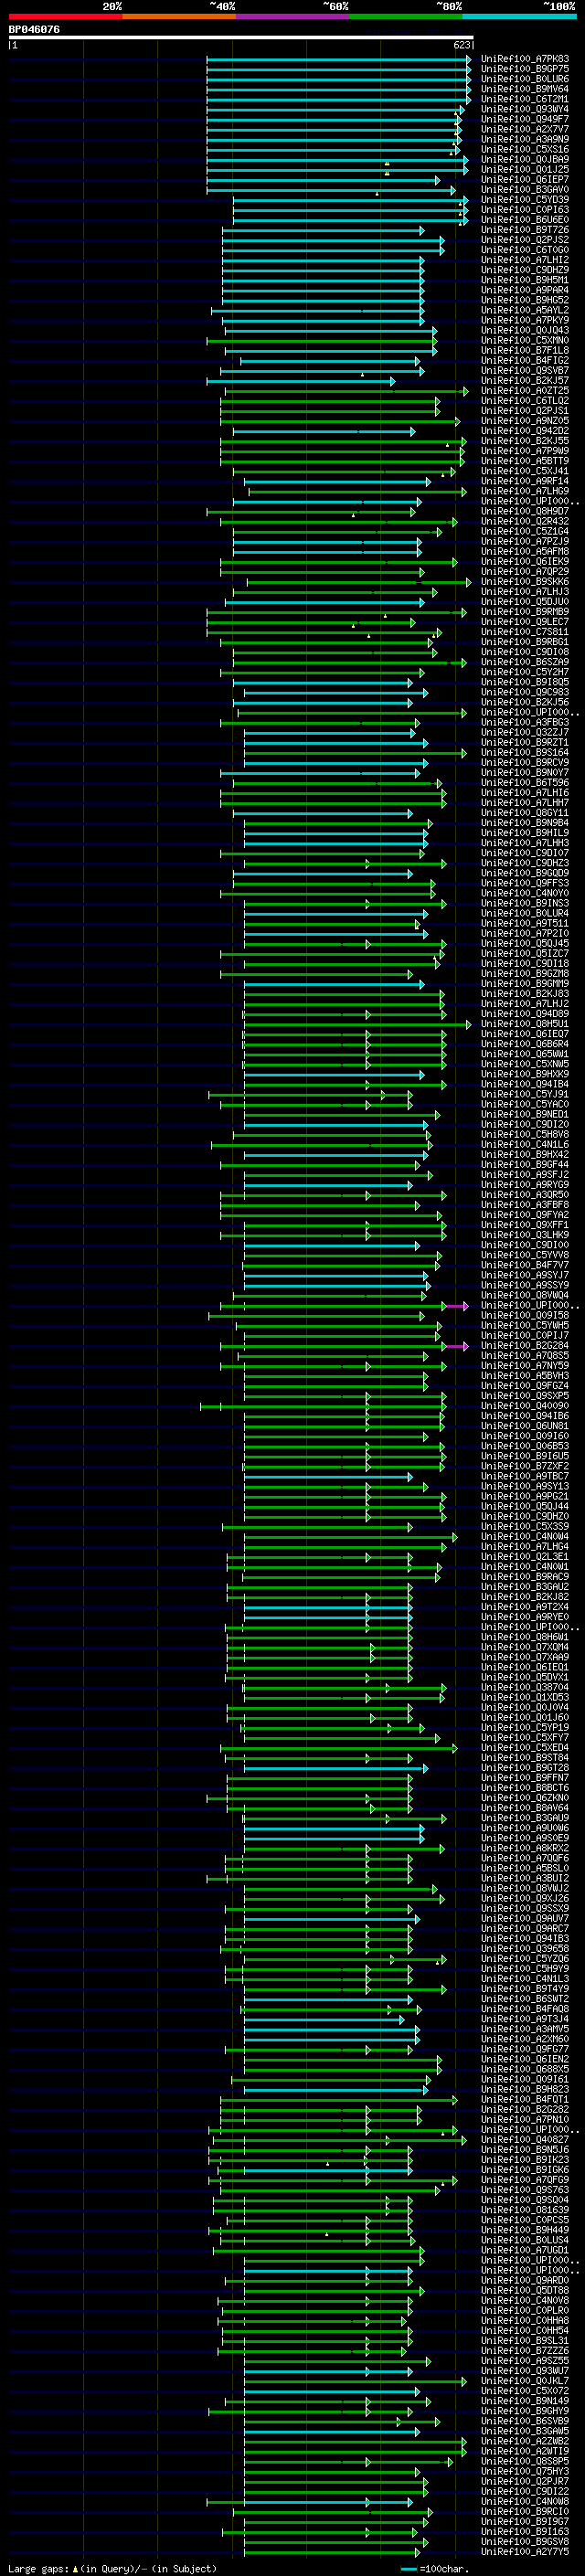Screen dimensions: 585x2576
Task: Click the purple segment on the UniRef100_B2G284 row
Action: (457, 1346)
